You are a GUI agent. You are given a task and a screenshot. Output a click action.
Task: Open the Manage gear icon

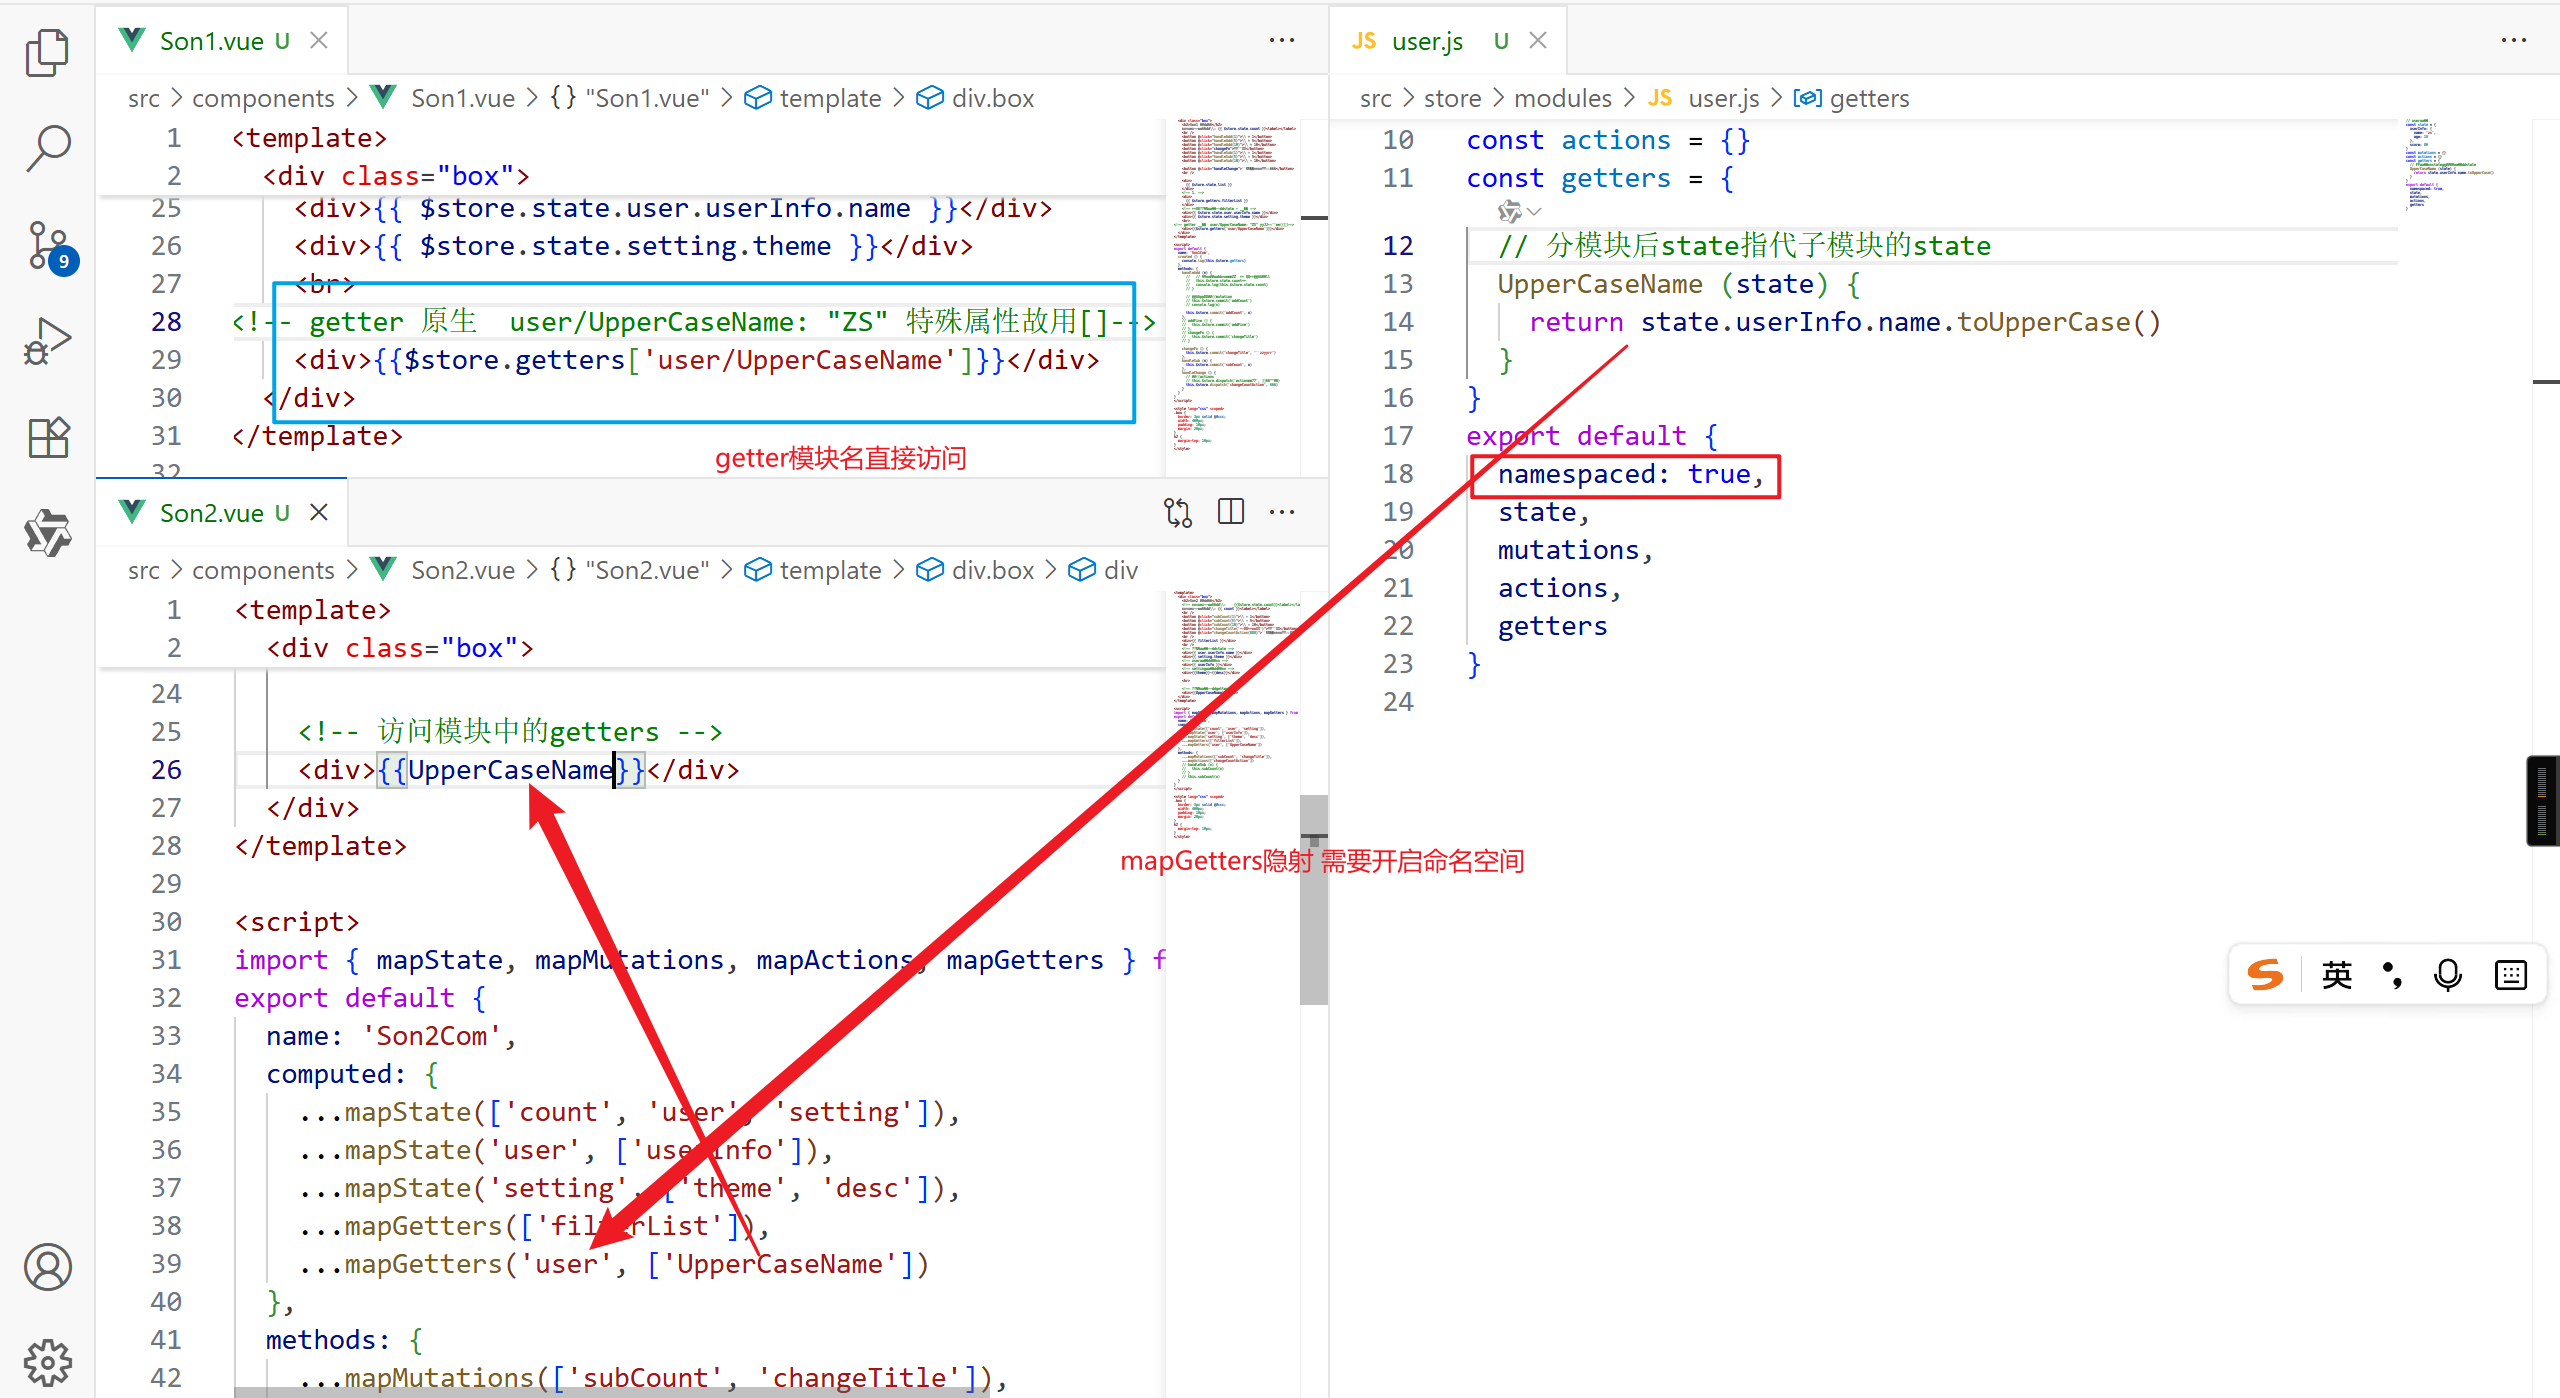[x=47, y=1362]
